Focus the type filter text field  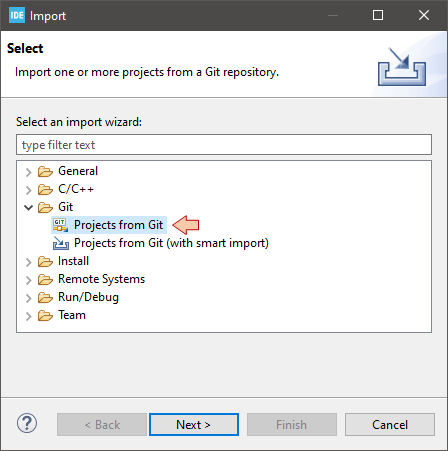(224, 145)
